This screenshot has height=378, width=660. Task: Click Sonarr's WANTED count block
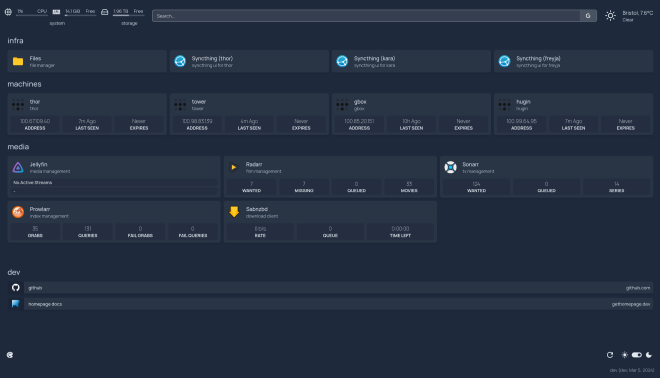click(x=476, y=187)
